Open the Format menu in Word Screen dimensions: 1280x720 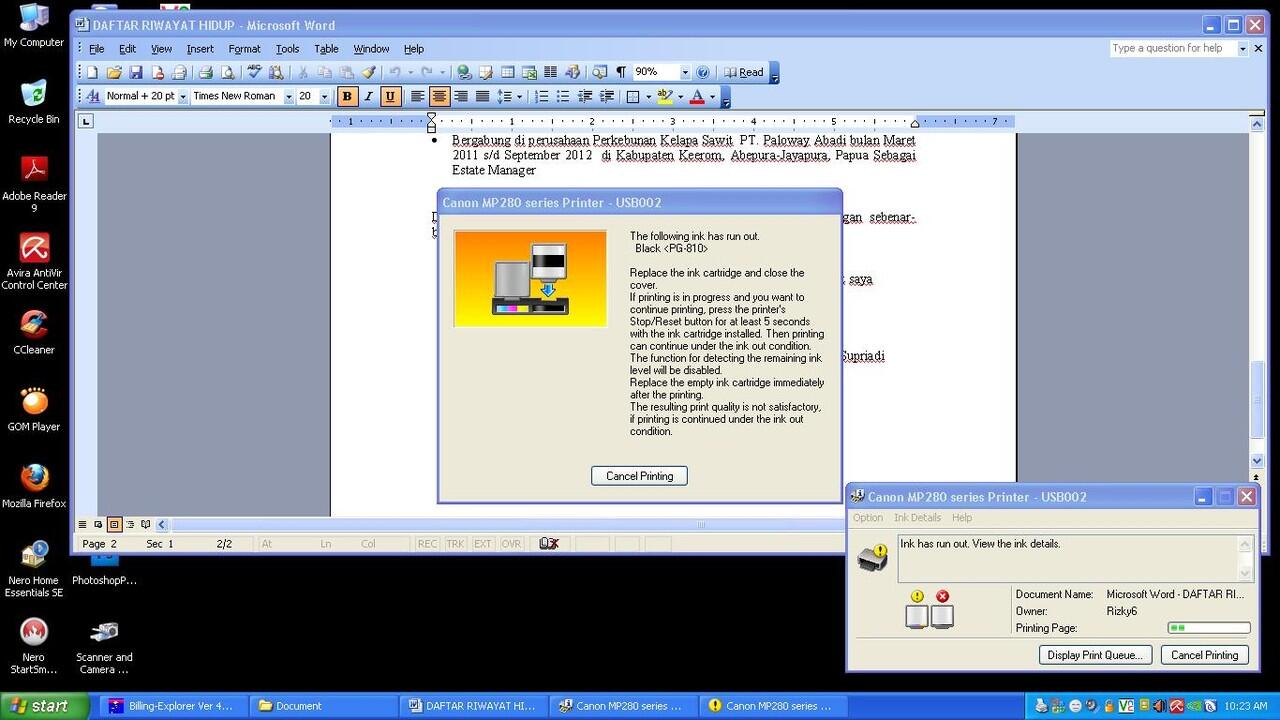(244, 48)
